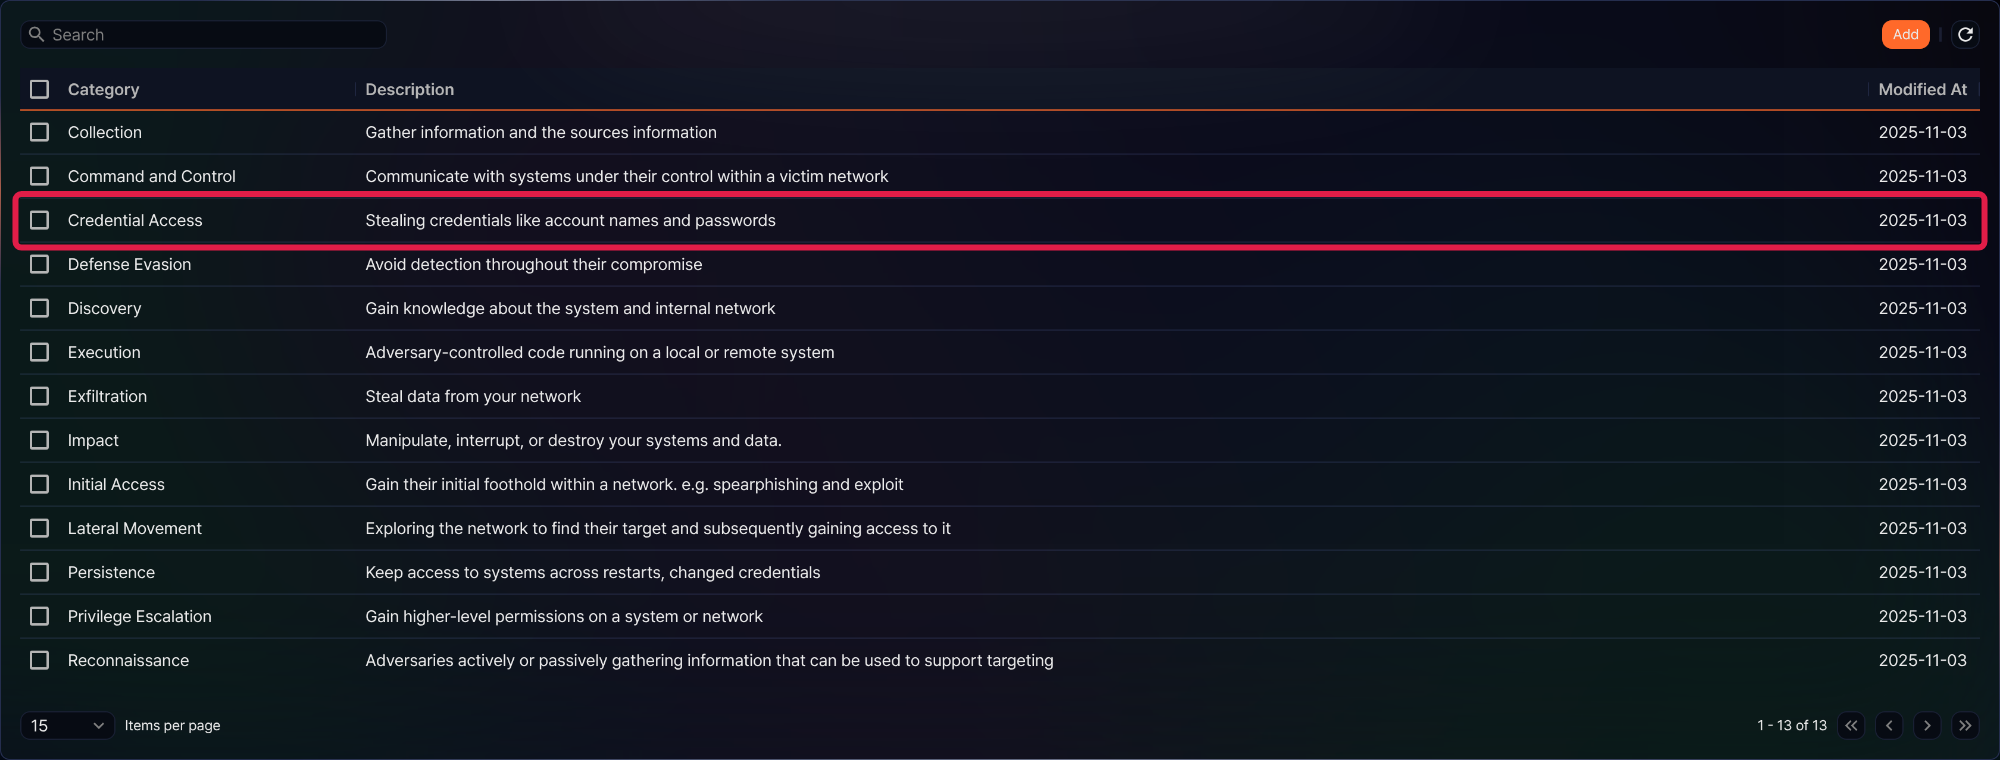Image resolution: width=2000 pixels, height=762 pixels.
Task: Click the search magnifier icon
Action: pyautogui.click(x=36, y=35)
